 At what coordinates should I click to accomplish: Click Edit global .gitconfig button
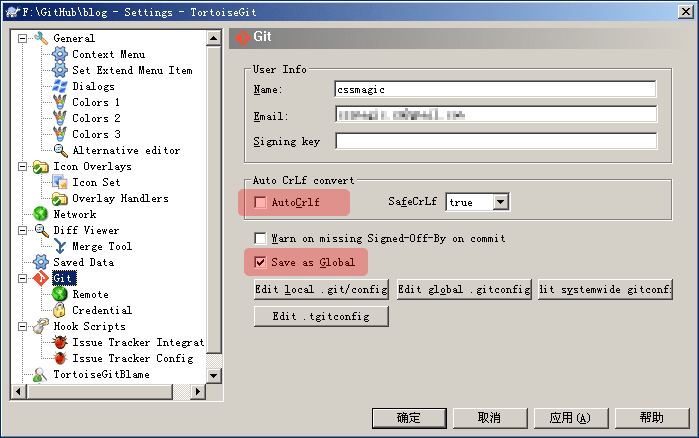coord(464,290)
